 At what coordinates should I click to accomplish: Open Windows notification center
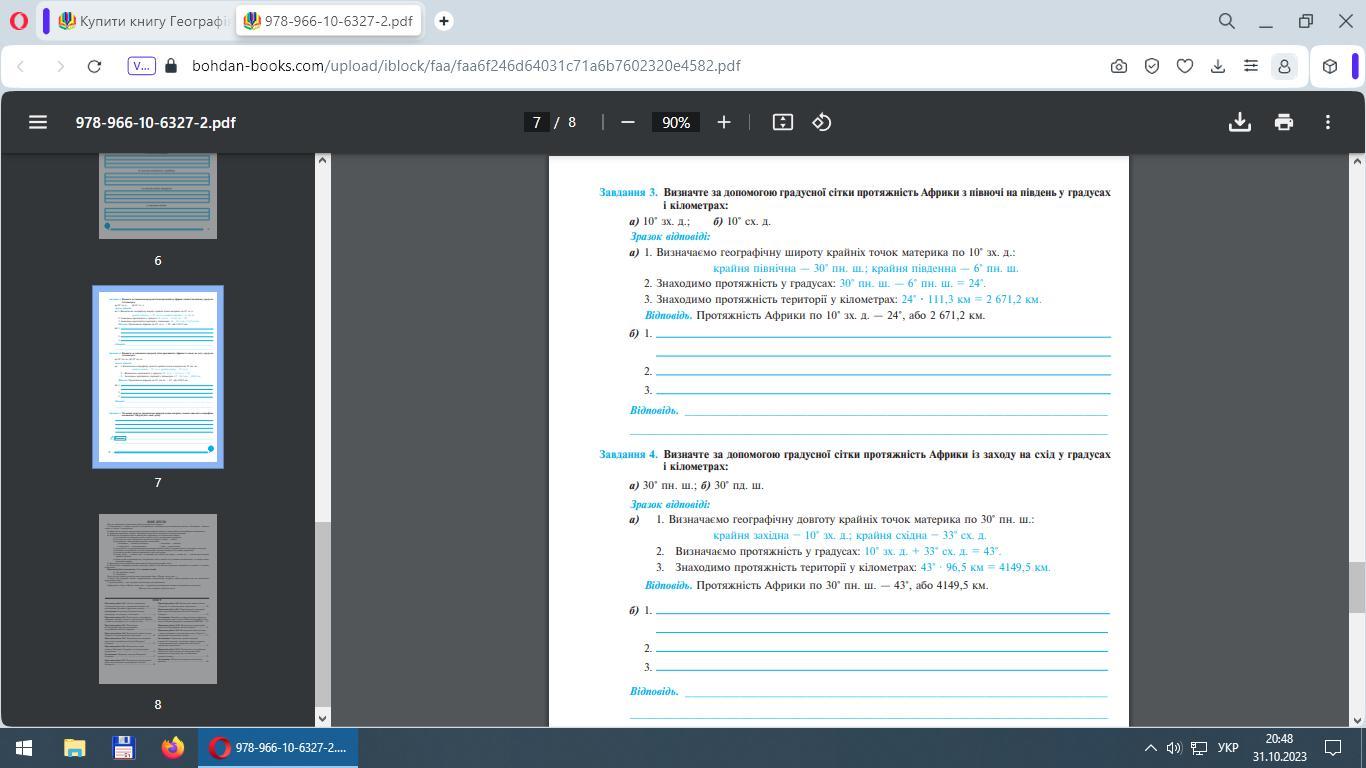click(x=1334, y=748)
